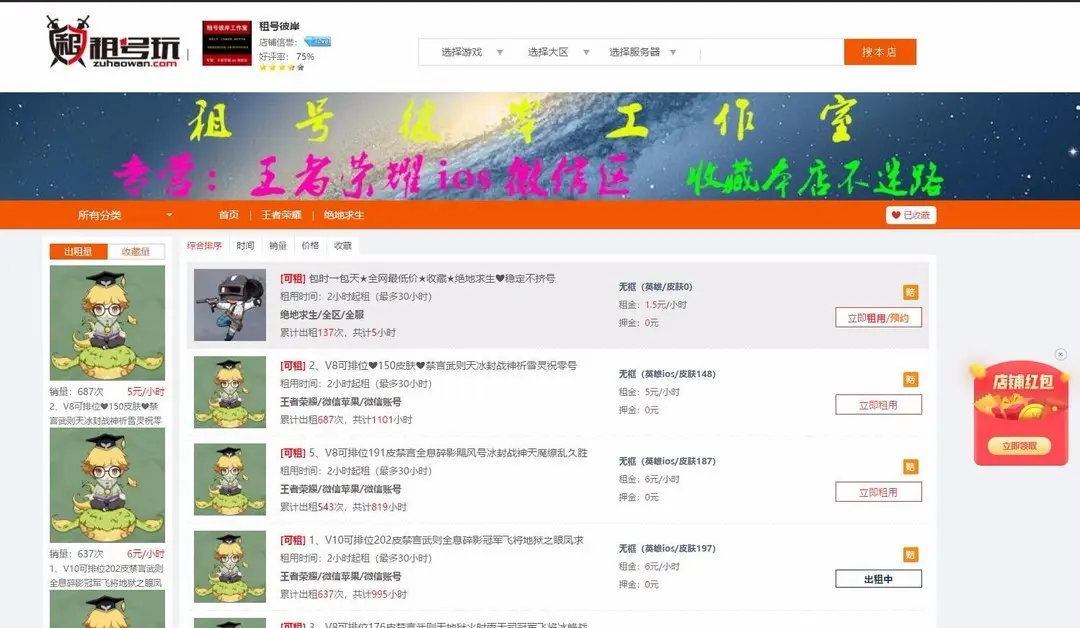Click the 立即领取 red packet button

(1019, 446)
